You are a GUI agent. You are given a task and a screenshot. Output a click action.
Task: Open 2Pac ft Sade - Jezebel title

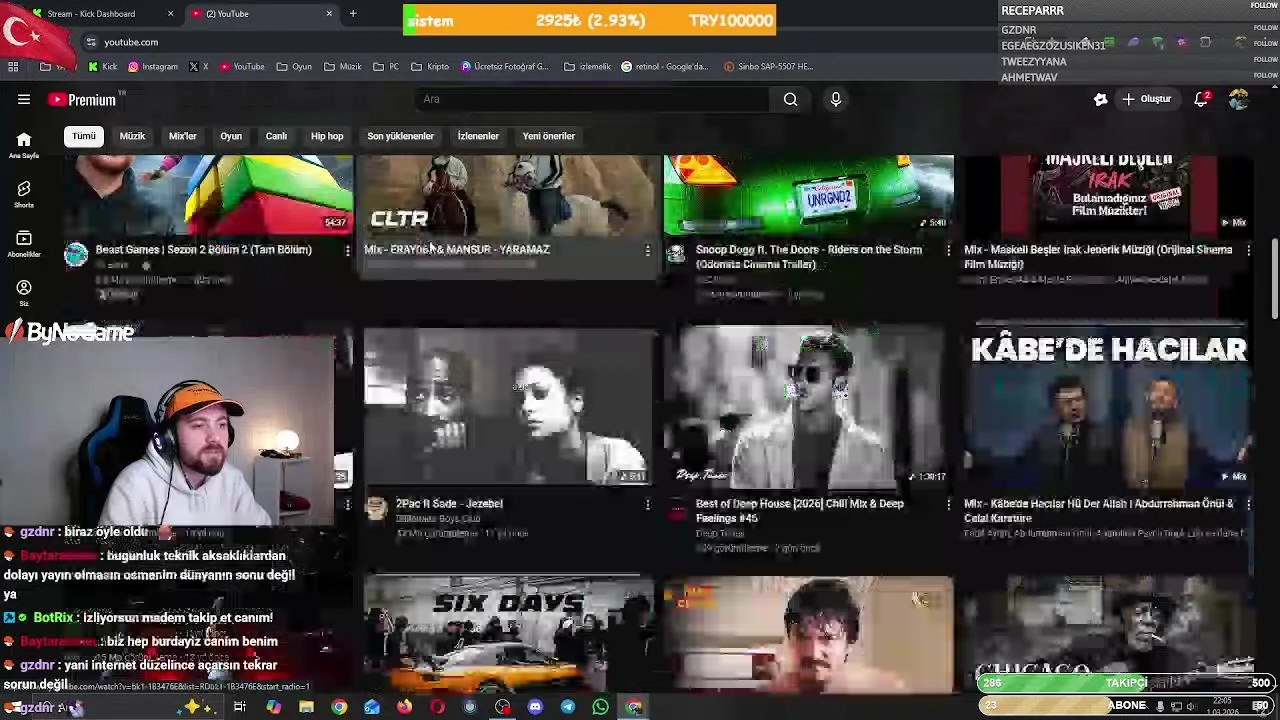(x=449, y=504)
